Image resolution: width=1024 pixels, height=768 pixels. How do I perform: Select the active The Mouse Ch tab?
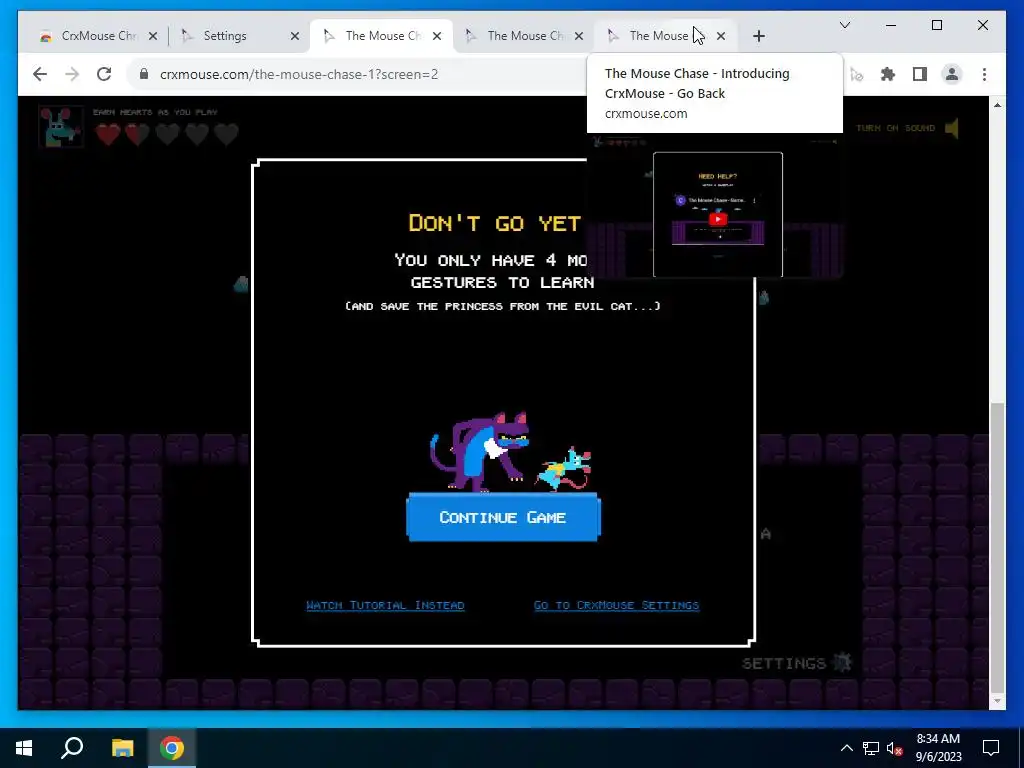pos(382,36)
